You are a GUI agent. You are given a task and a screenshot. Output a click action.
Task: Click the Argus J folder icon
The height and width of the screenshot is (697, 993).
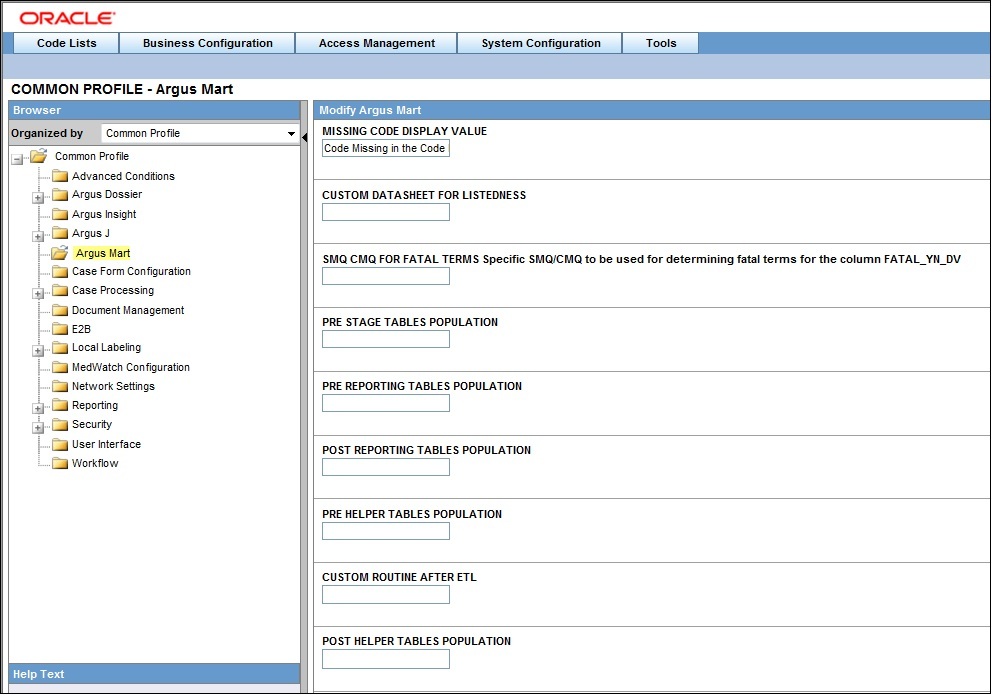pyautogui.click(x=60, y=233)
